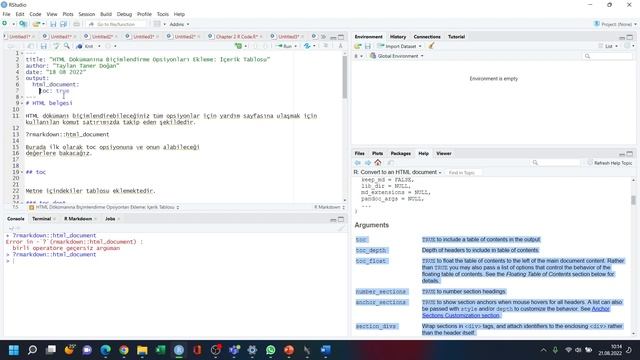Open the Addins dropdown
640x360 pixels.
pos(179,24)
